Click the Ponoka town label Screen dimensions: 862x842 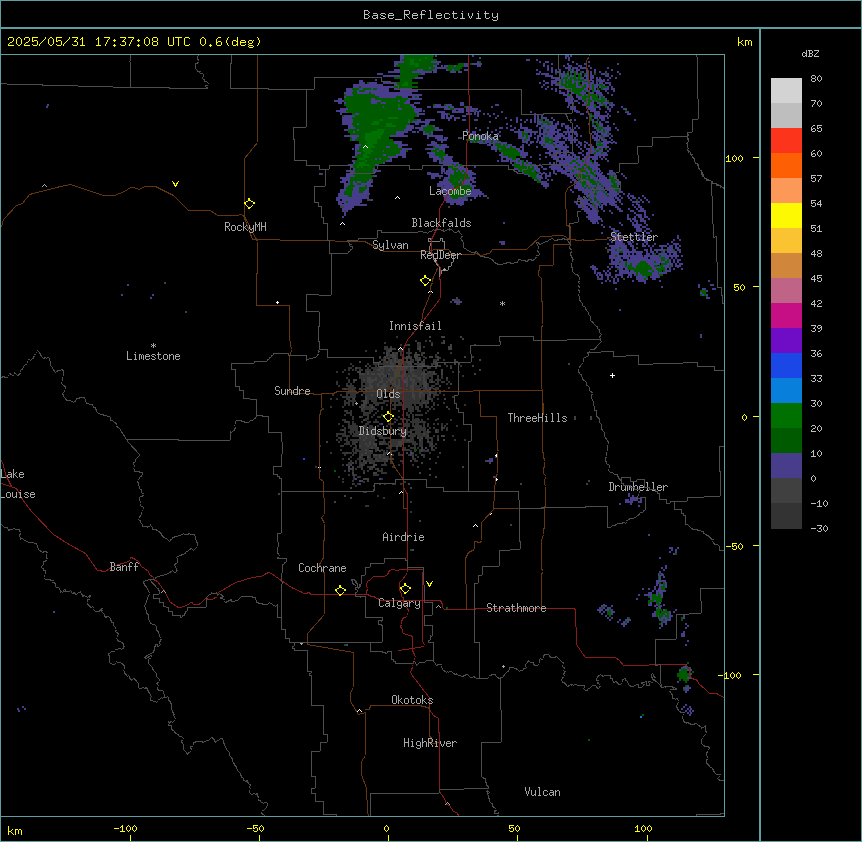click(480, 136)
